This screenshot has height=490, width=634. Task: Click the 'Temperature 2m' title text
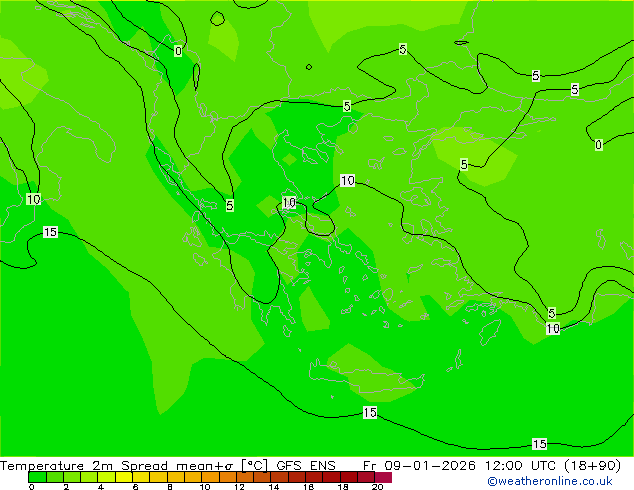pyautogui.click(x=56, y=466)
